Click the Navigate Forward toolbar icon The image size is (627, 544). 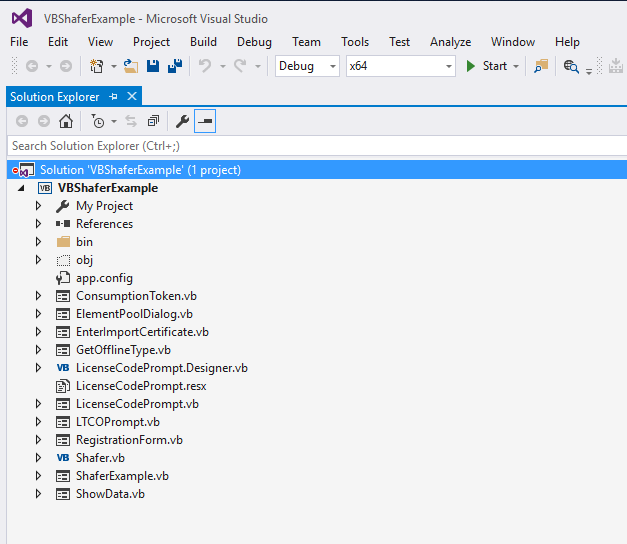point(66,66)
